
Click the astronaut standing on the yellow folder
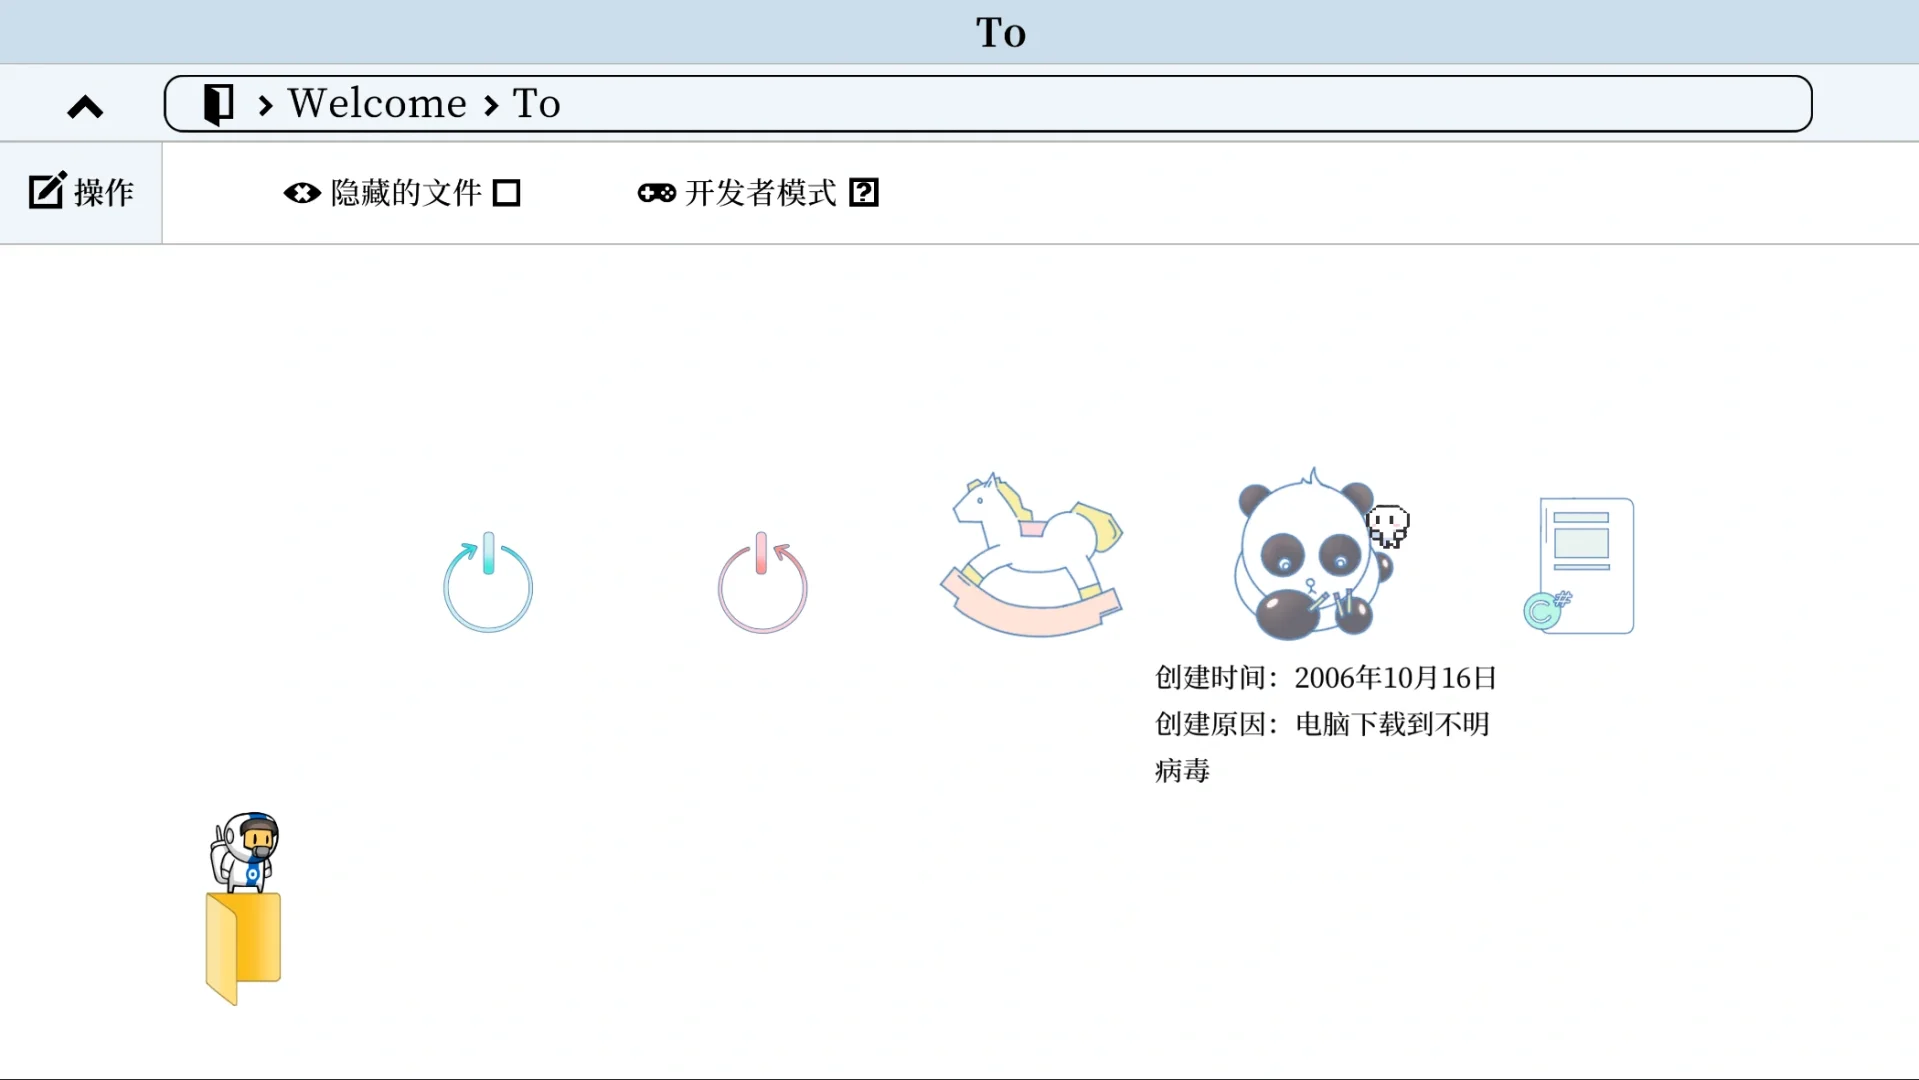[245, 855]
